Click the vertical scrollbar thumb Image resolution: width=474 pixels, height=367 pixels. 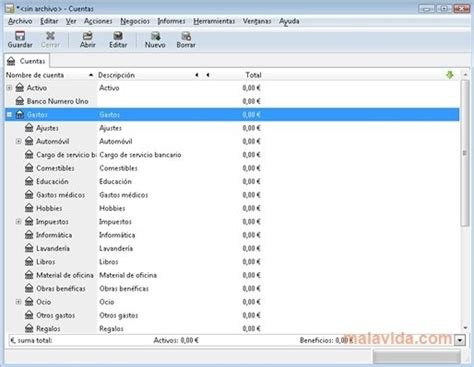465,153
